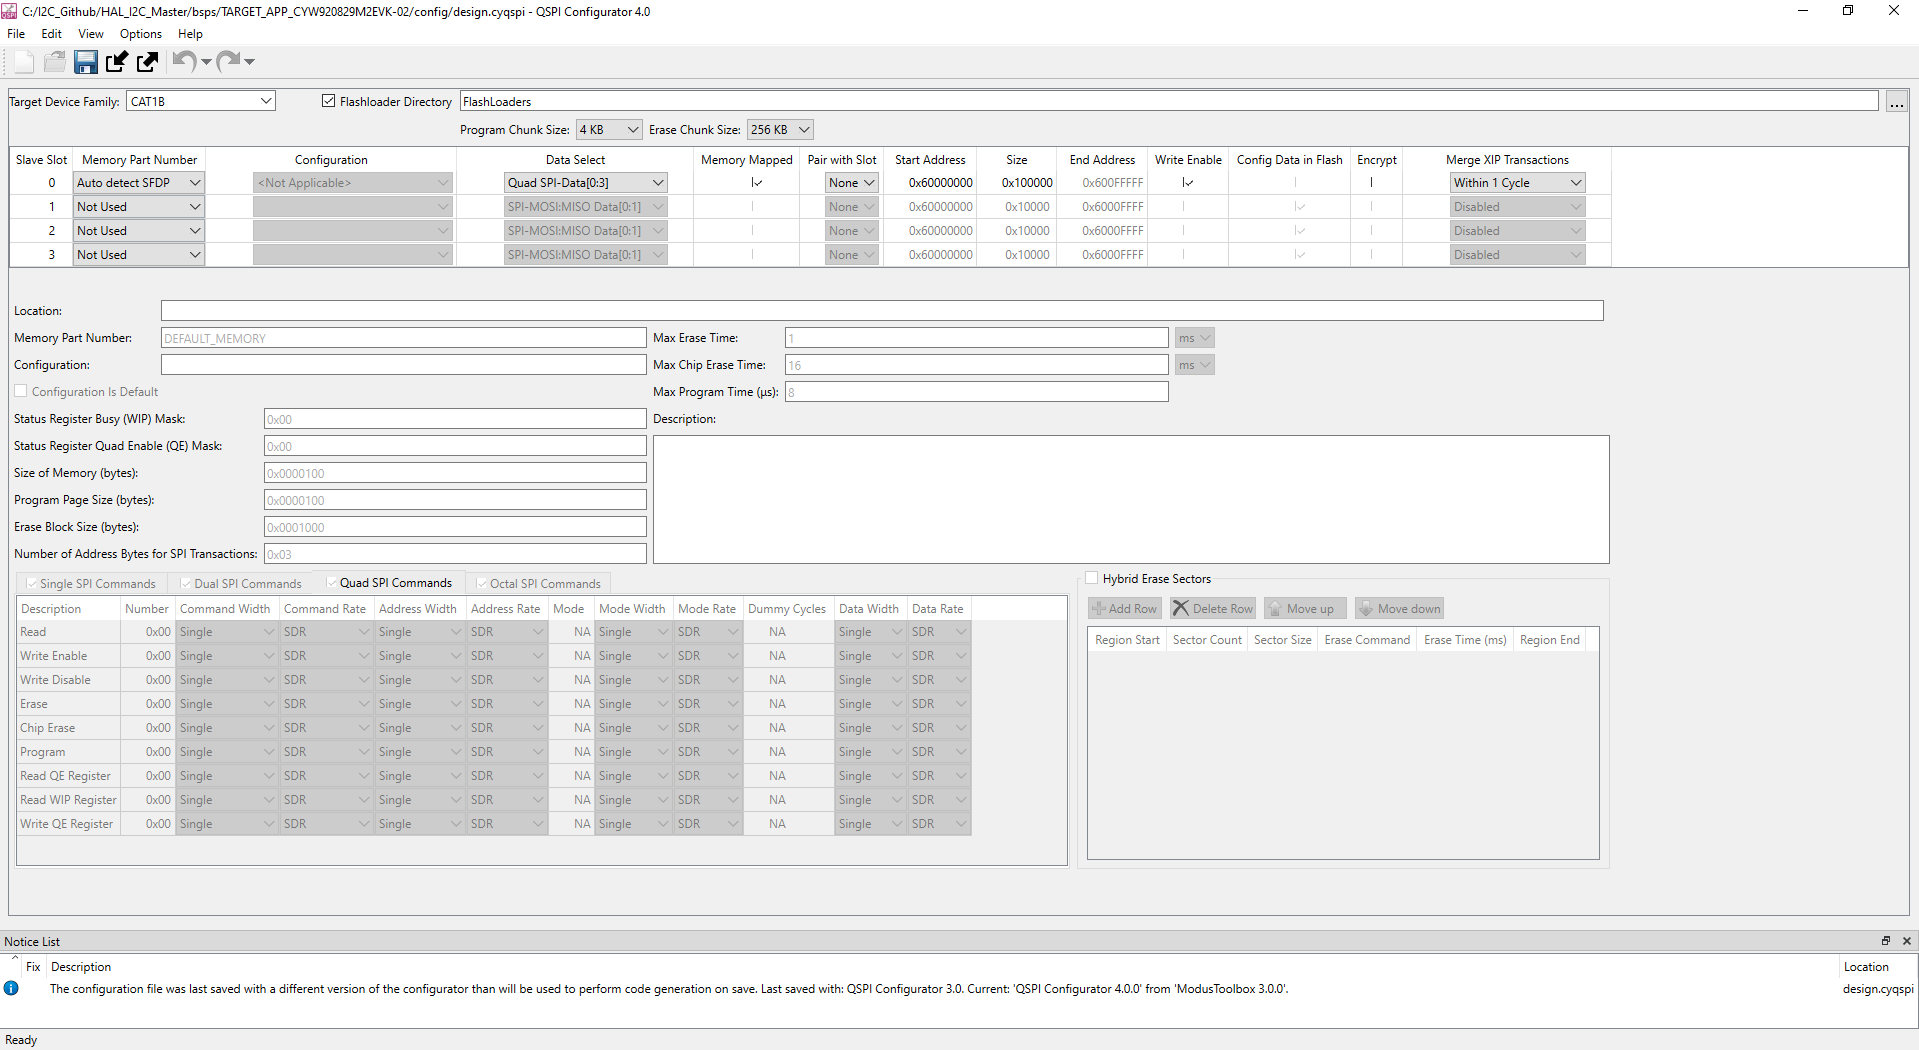Screen dimensions: 1919x1050
Task: Open the Redo history dropdown arrow
Action: pos(249,62)
